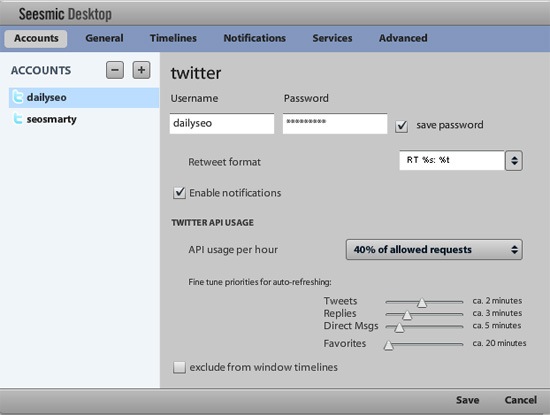
Task: Select the seosmarty account
Action: pyautogui.click(x=84, y=119)
